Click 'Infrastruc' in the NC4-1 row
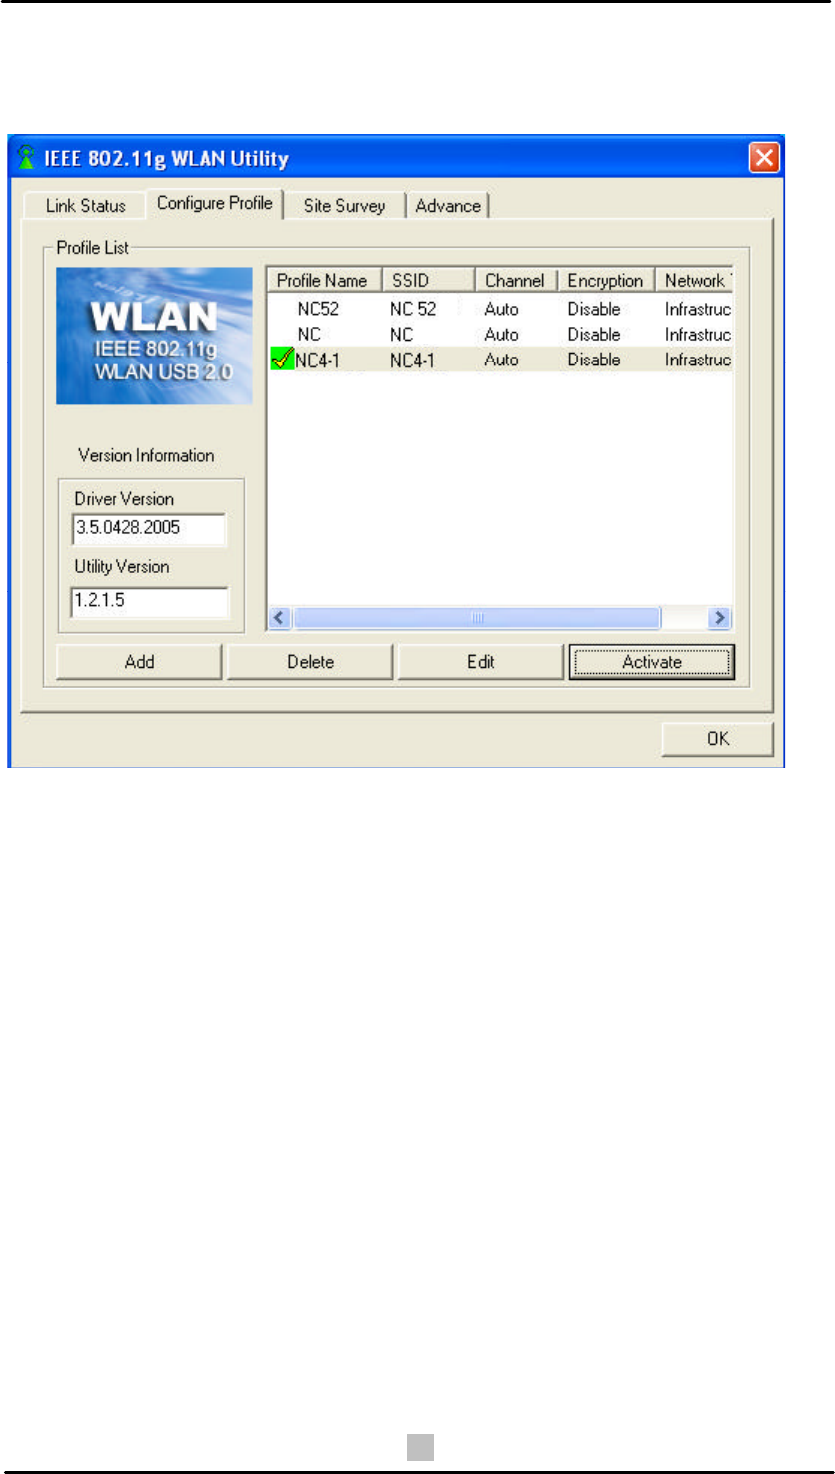 click(699, 359)
